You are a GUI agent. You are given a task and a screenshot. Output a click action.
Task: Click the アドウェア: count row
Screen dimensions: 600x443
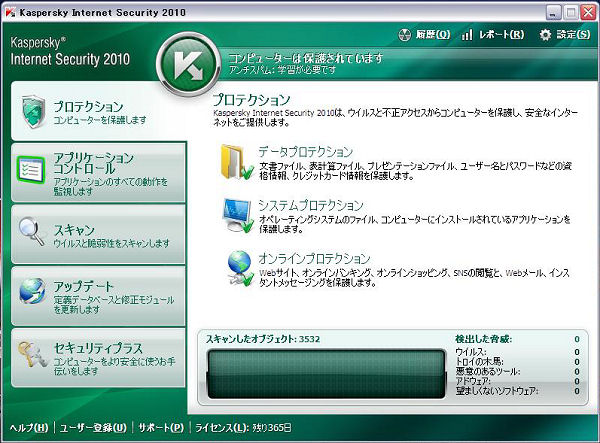pyautogui.click(x=517, y=381)
